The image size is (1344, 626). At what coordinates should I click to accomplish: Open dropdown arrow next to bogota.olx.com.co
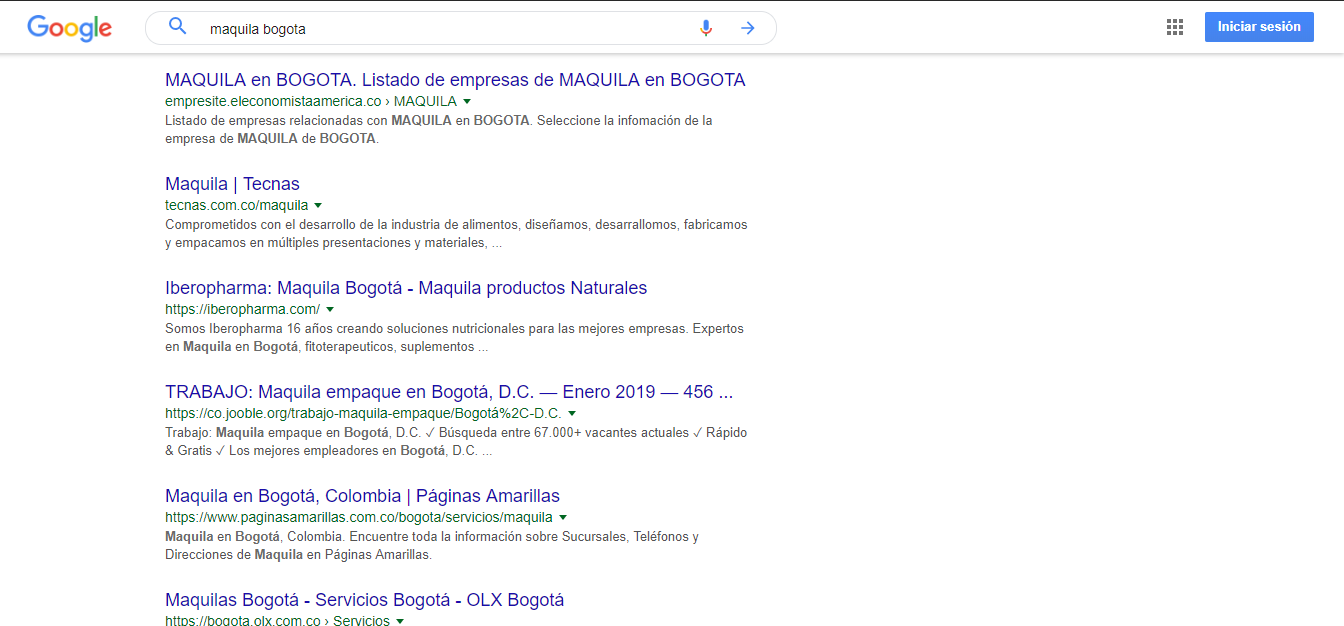point(400,621)
